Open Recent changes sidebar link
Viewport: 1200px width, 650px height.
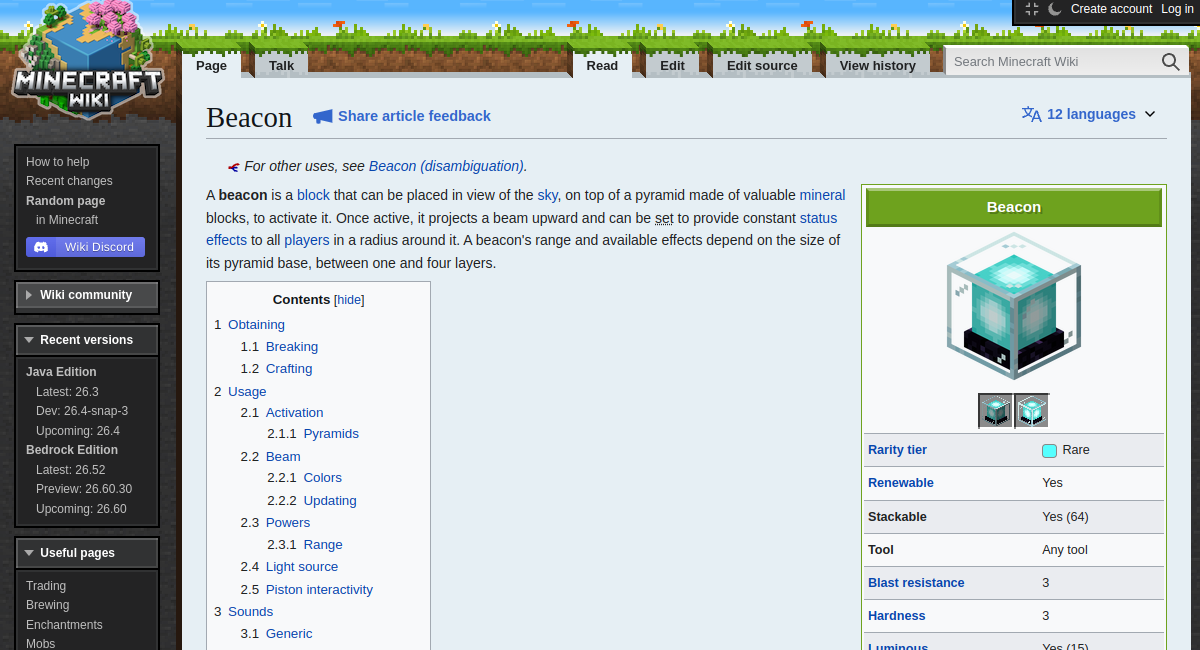(x=69, y=181)
